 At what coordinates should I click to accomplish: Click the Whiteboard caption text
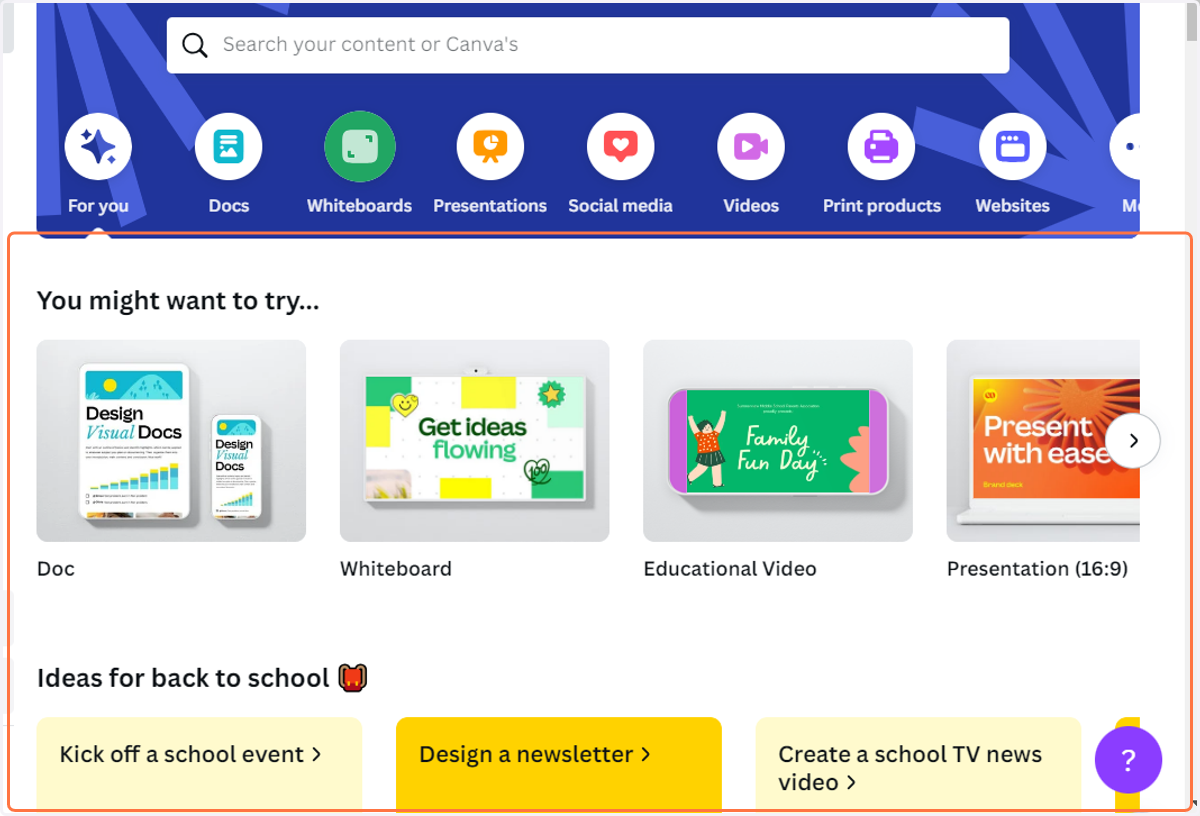[x=396, y=569]
